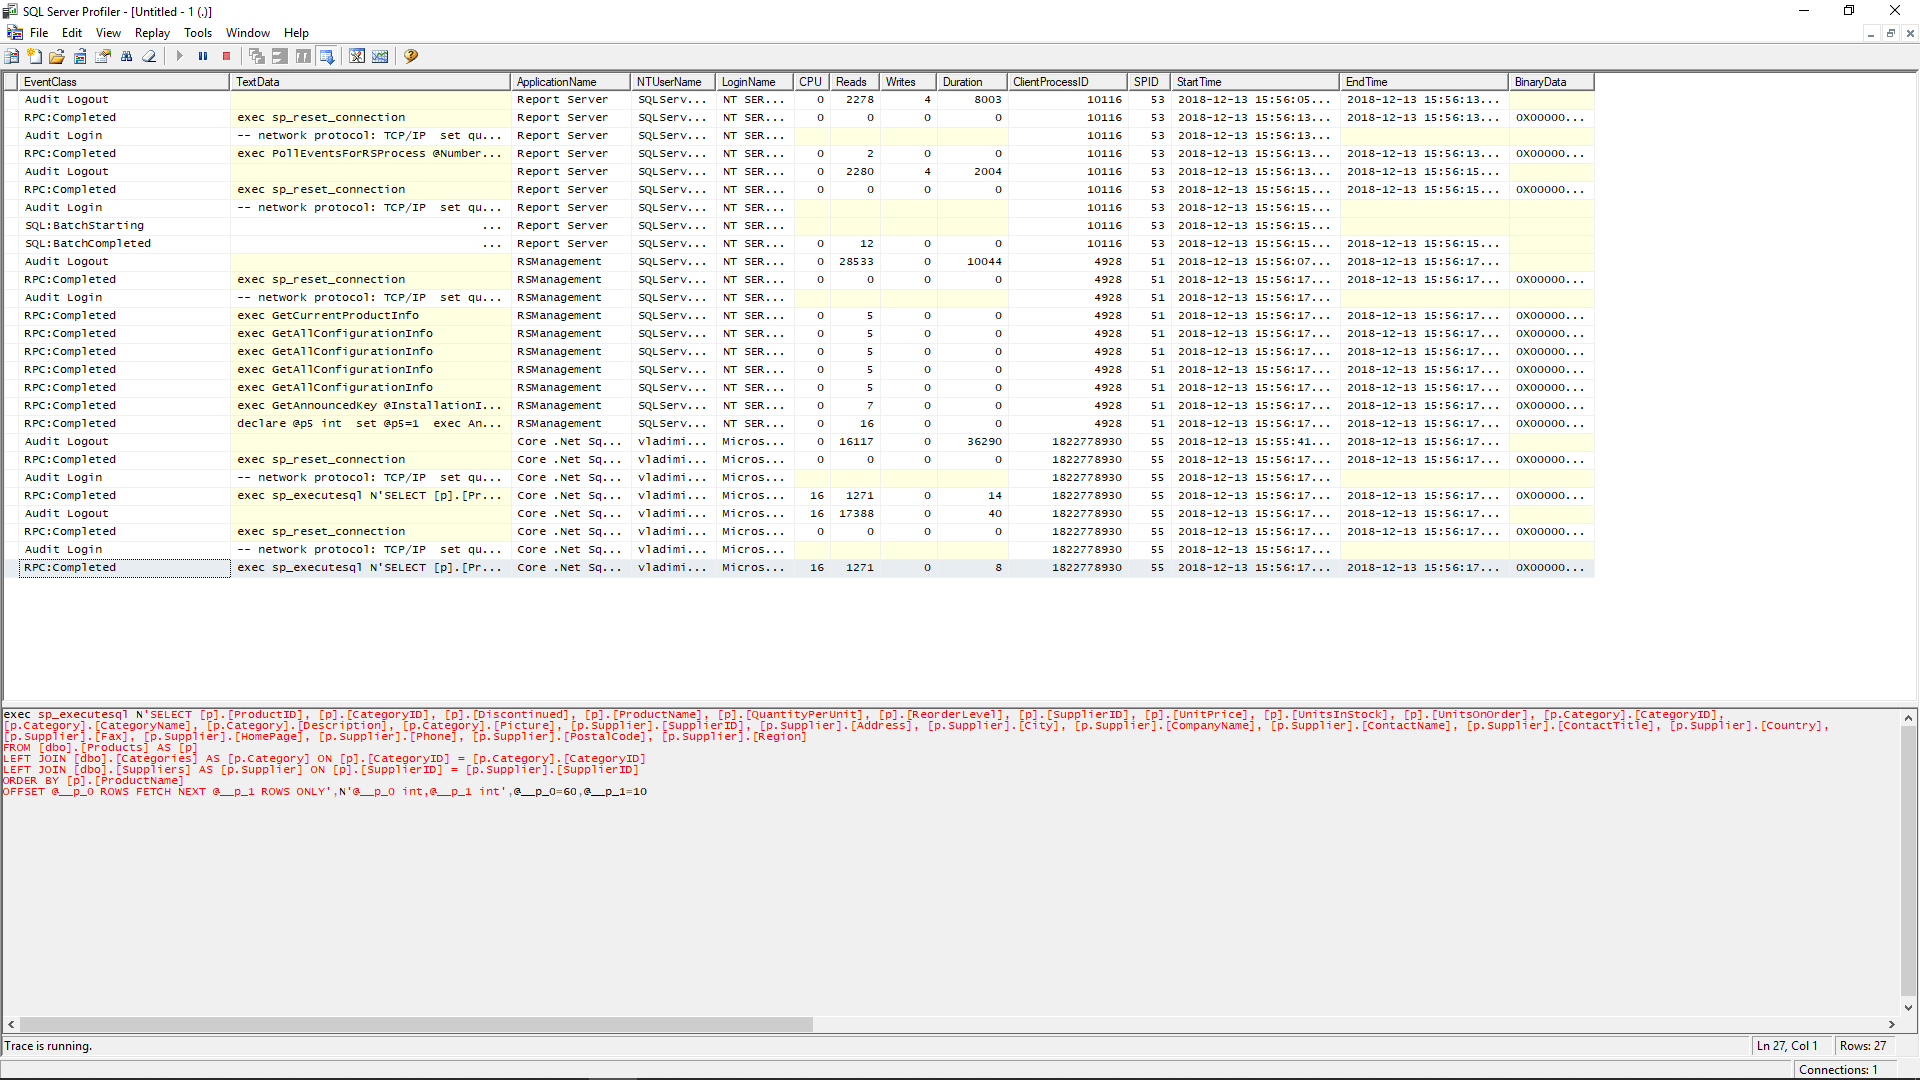Screen dimensions: 1920x1080
Task: Click the New Trace toolbar icon
Action: [12, 56]
